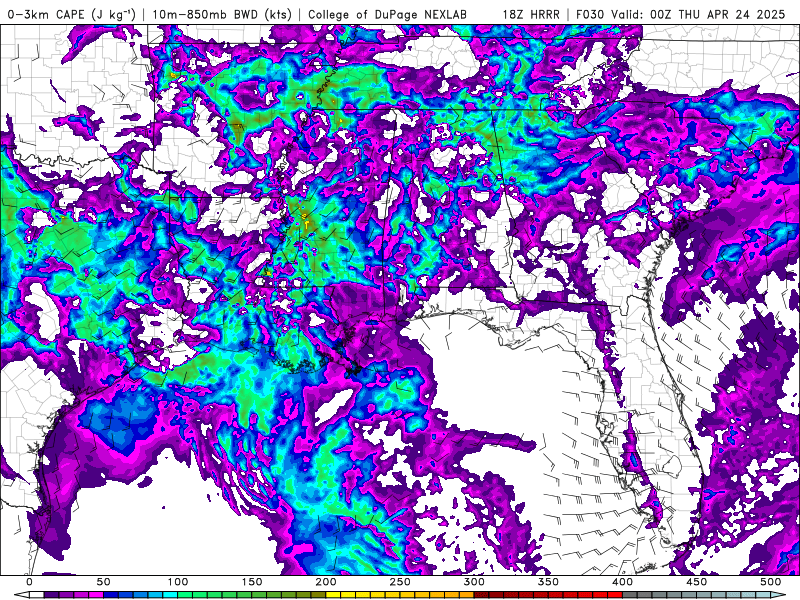
Task: Click the colorbar label "300"
Action: pyautogui.click(x=474, y=582)
